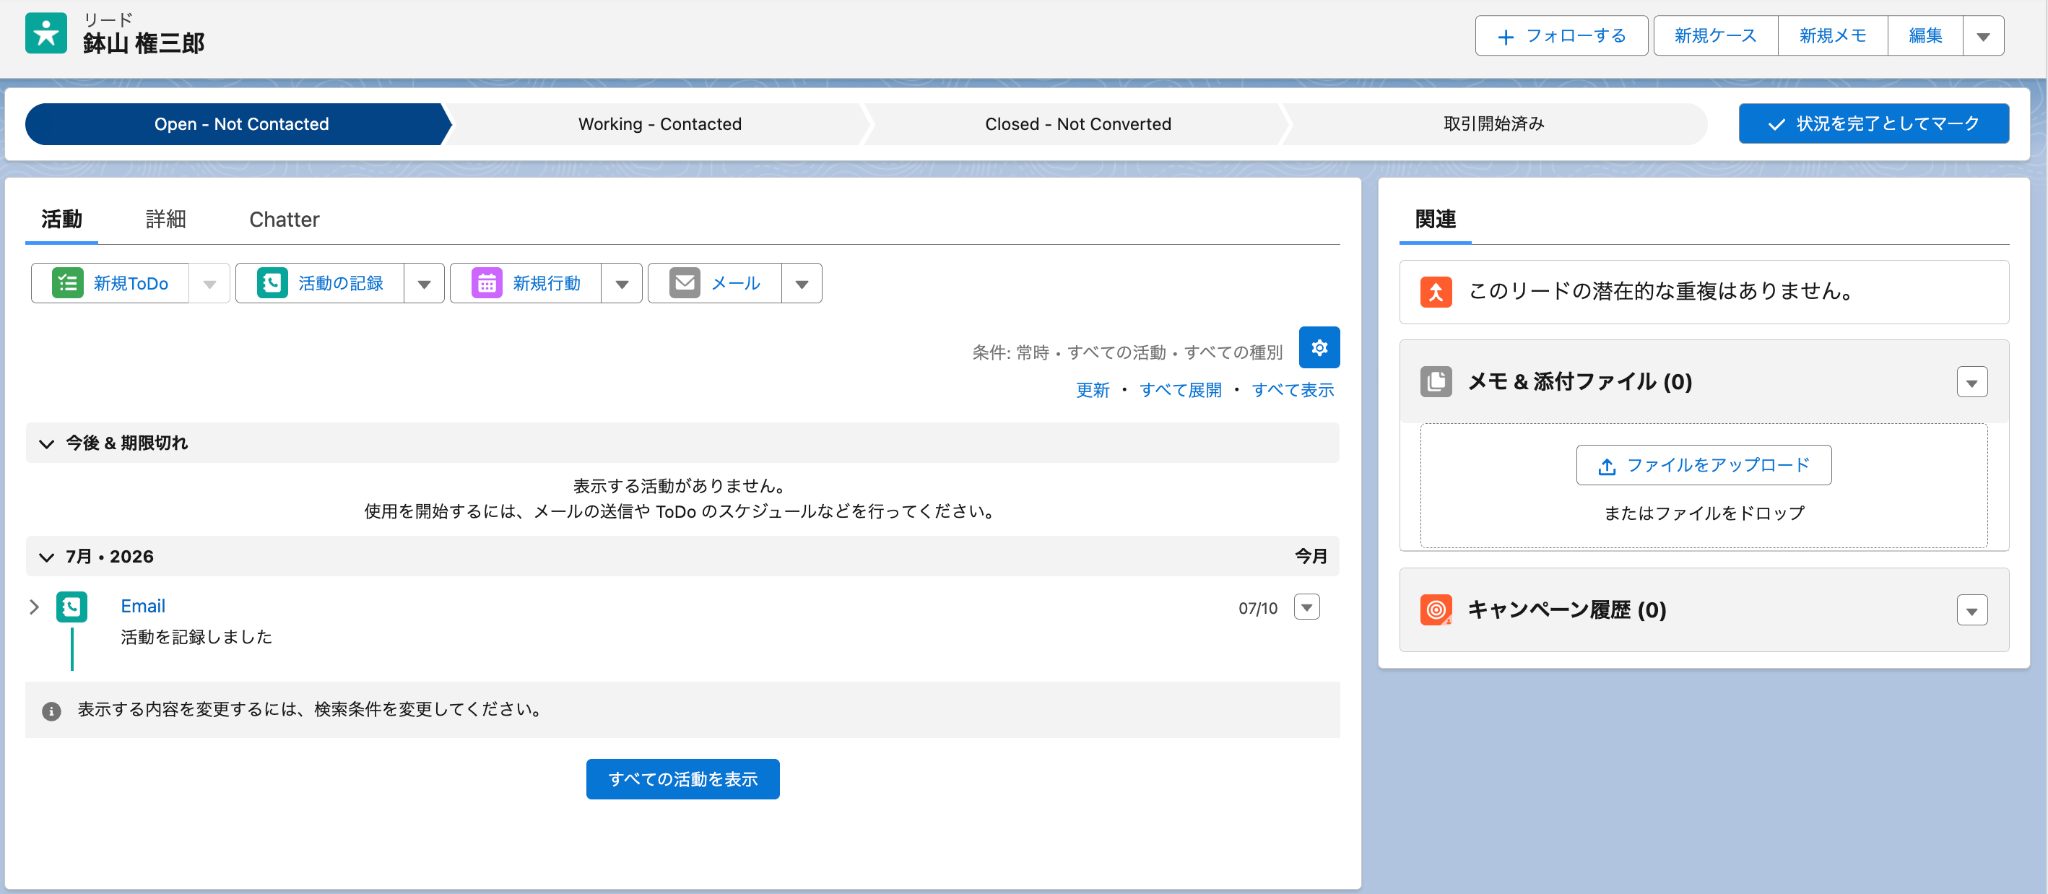Image resolution: width=2048 pixels, height=894 pixels.
Task: Open the 活動の記録 dropdown arrow
Action: (x=424, y=284)
